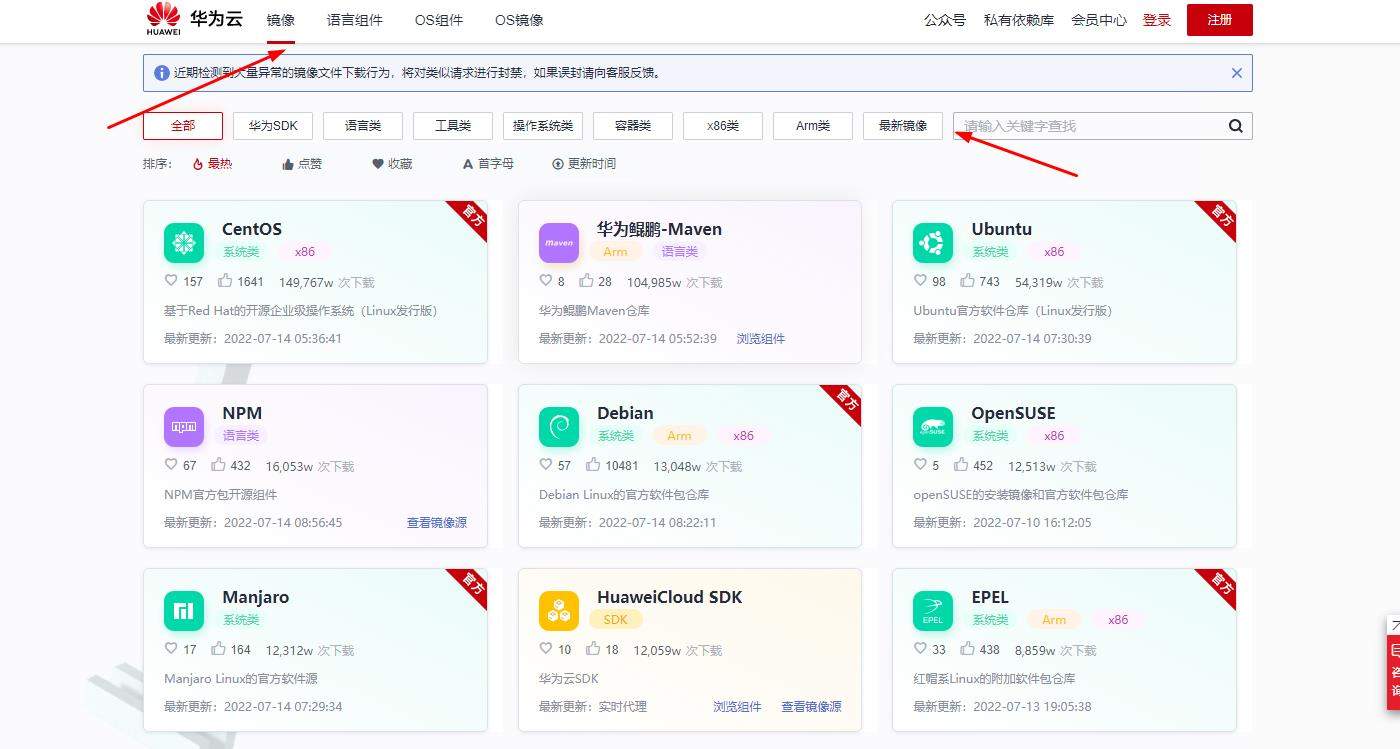The height and width of the screenshot is (749, 1400).
Task: Open 私有依赖库 in header
Action: coord(1019,20)
